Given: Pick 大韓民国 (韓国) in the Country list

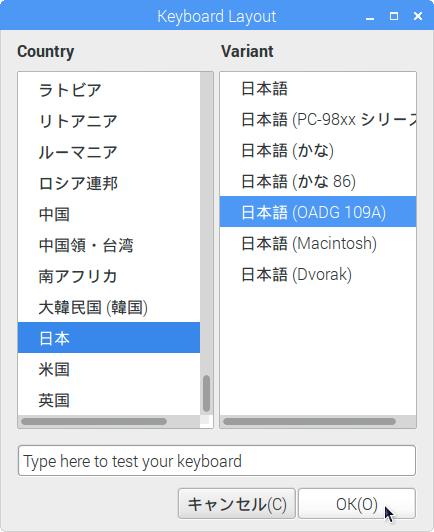Looking at the screenshot, I should click(x=109, y=307).
